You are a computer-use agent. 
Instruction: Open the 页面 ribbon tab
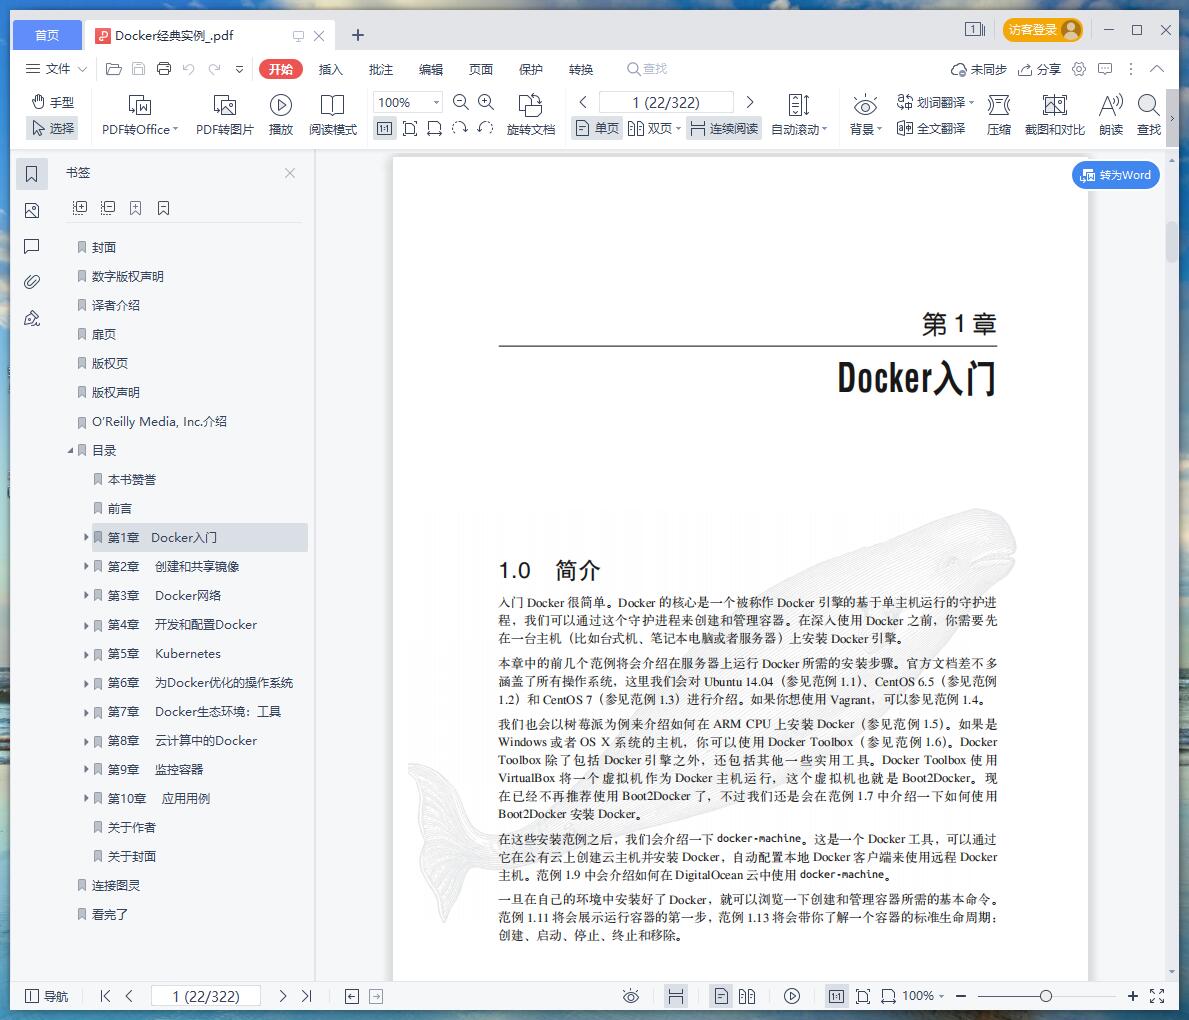coord(481,69)
